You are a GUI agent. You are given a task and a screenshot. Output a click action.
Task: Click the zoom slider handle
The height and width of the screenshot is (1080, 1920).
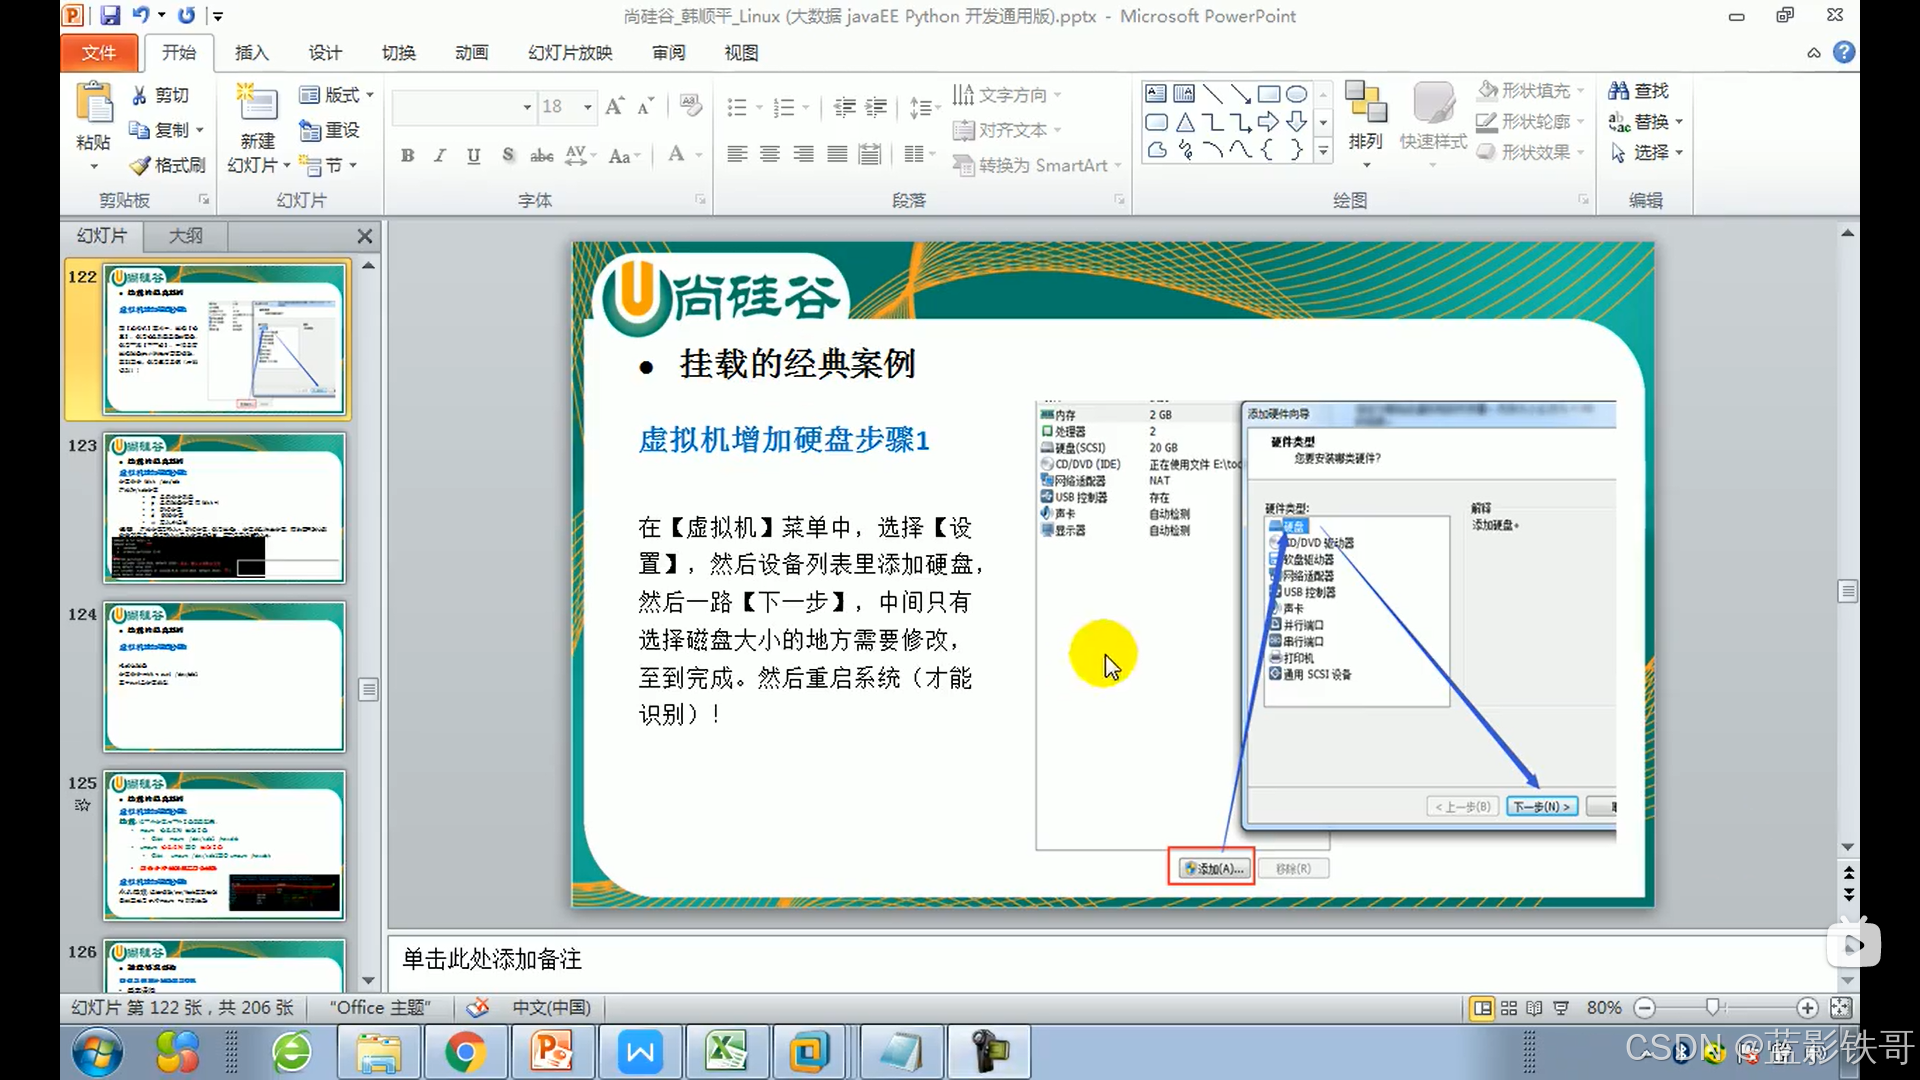[1712, 1007]
